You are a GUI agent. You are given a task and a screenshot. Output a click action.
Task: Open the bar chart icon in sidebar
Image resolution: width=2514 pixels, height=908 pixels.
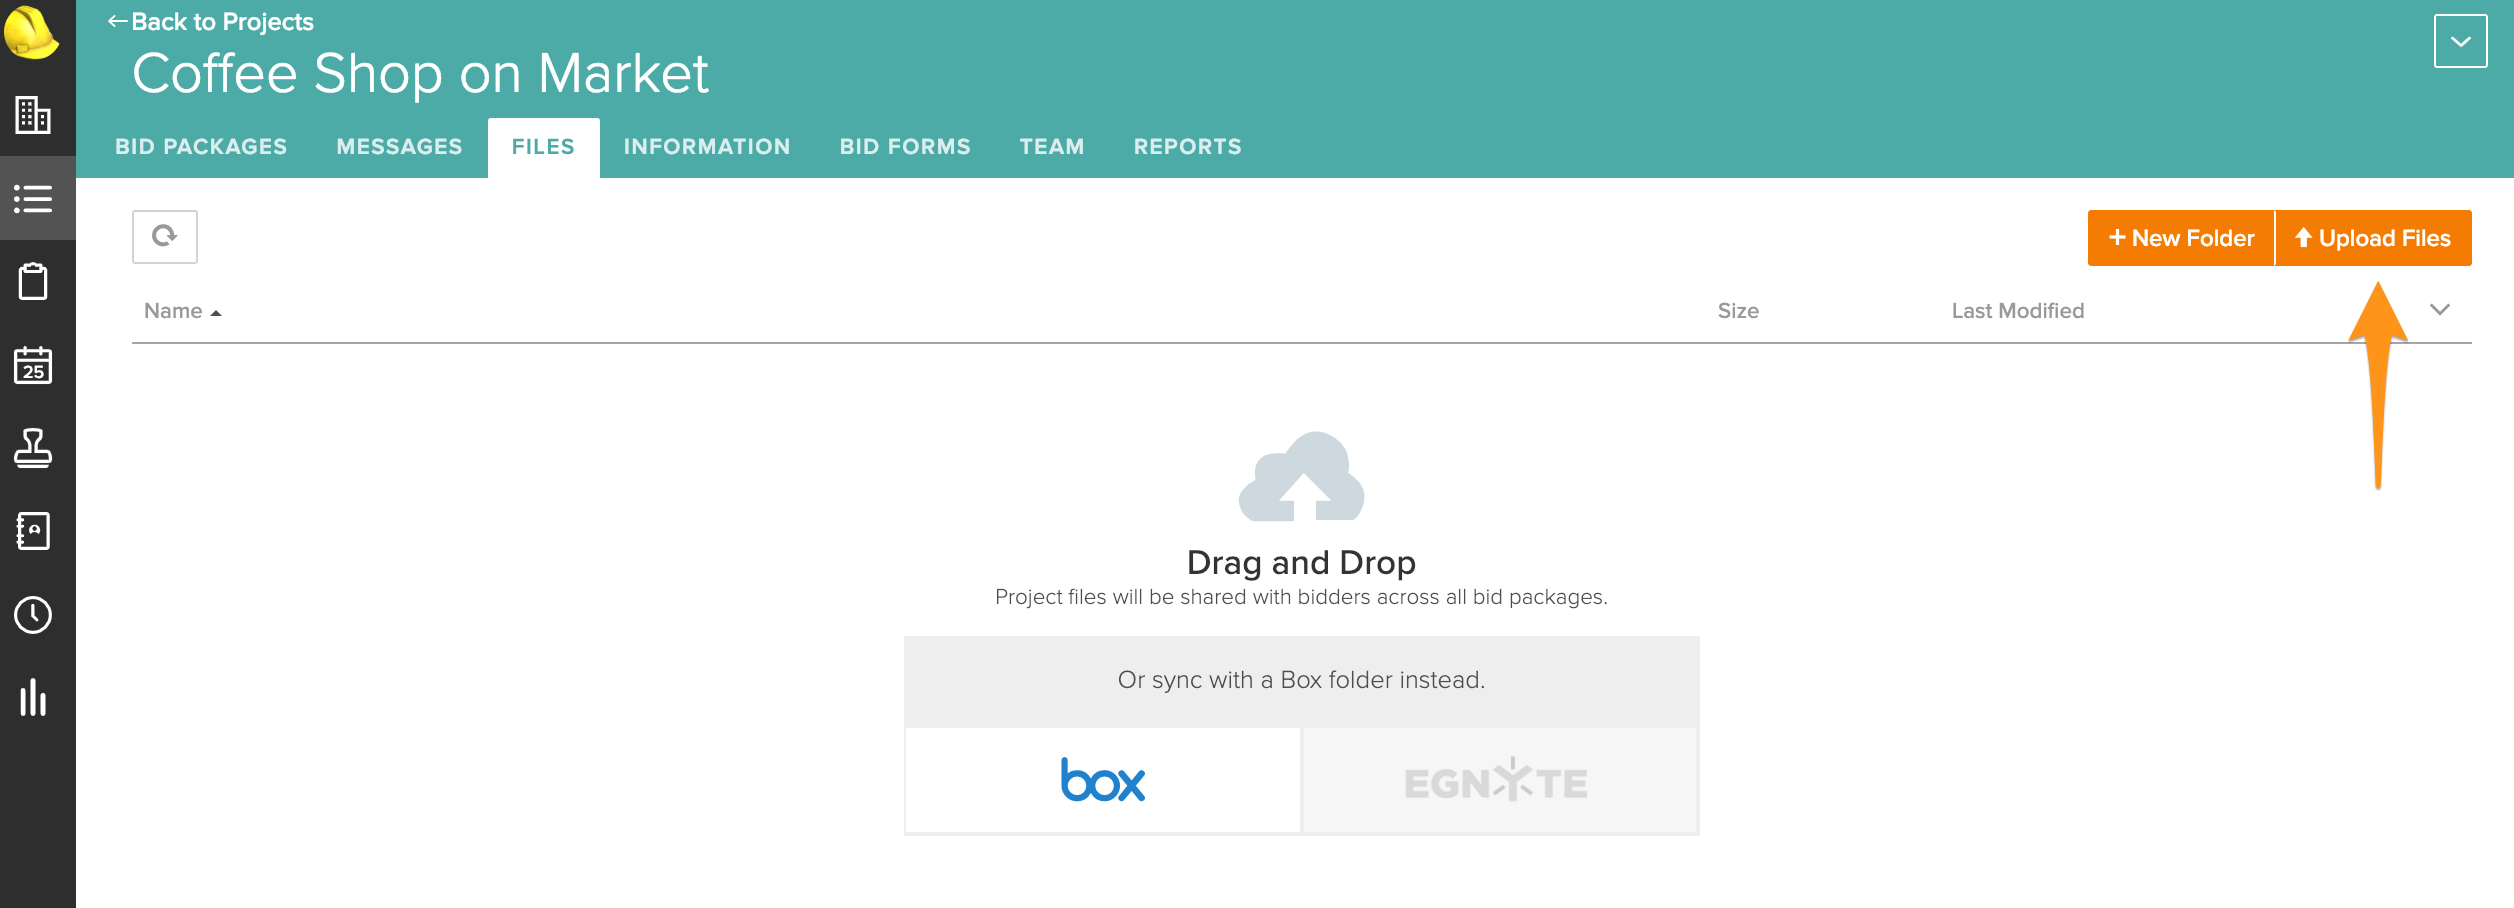click(33, 698)
